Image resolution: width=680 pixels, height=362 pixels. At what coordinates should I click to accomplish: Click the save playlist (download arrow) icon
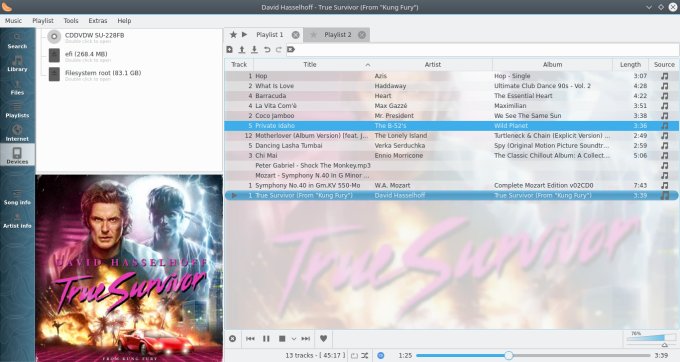255,50
